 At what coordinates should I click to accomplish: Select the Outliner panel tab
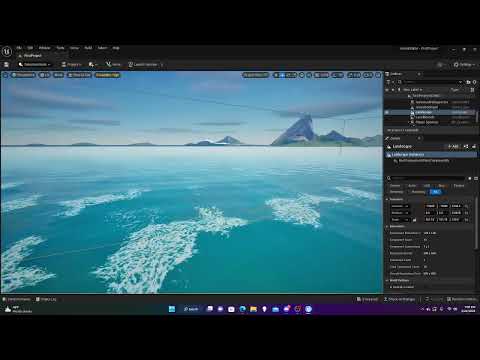[x=396, y=74]
